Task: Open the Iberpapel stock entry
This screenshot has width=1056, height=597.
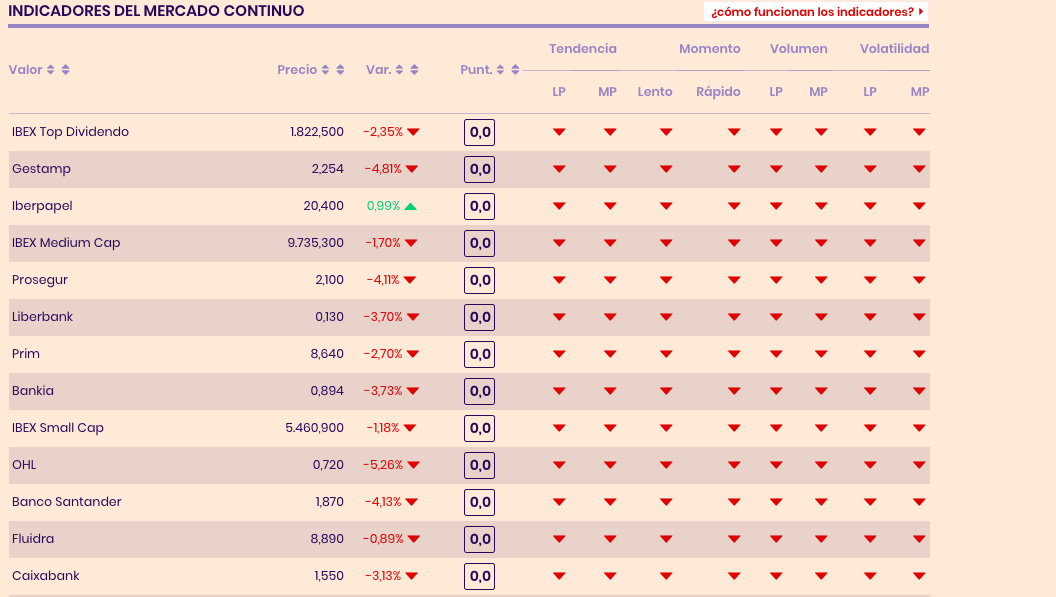Action: [x=42, y=206]
